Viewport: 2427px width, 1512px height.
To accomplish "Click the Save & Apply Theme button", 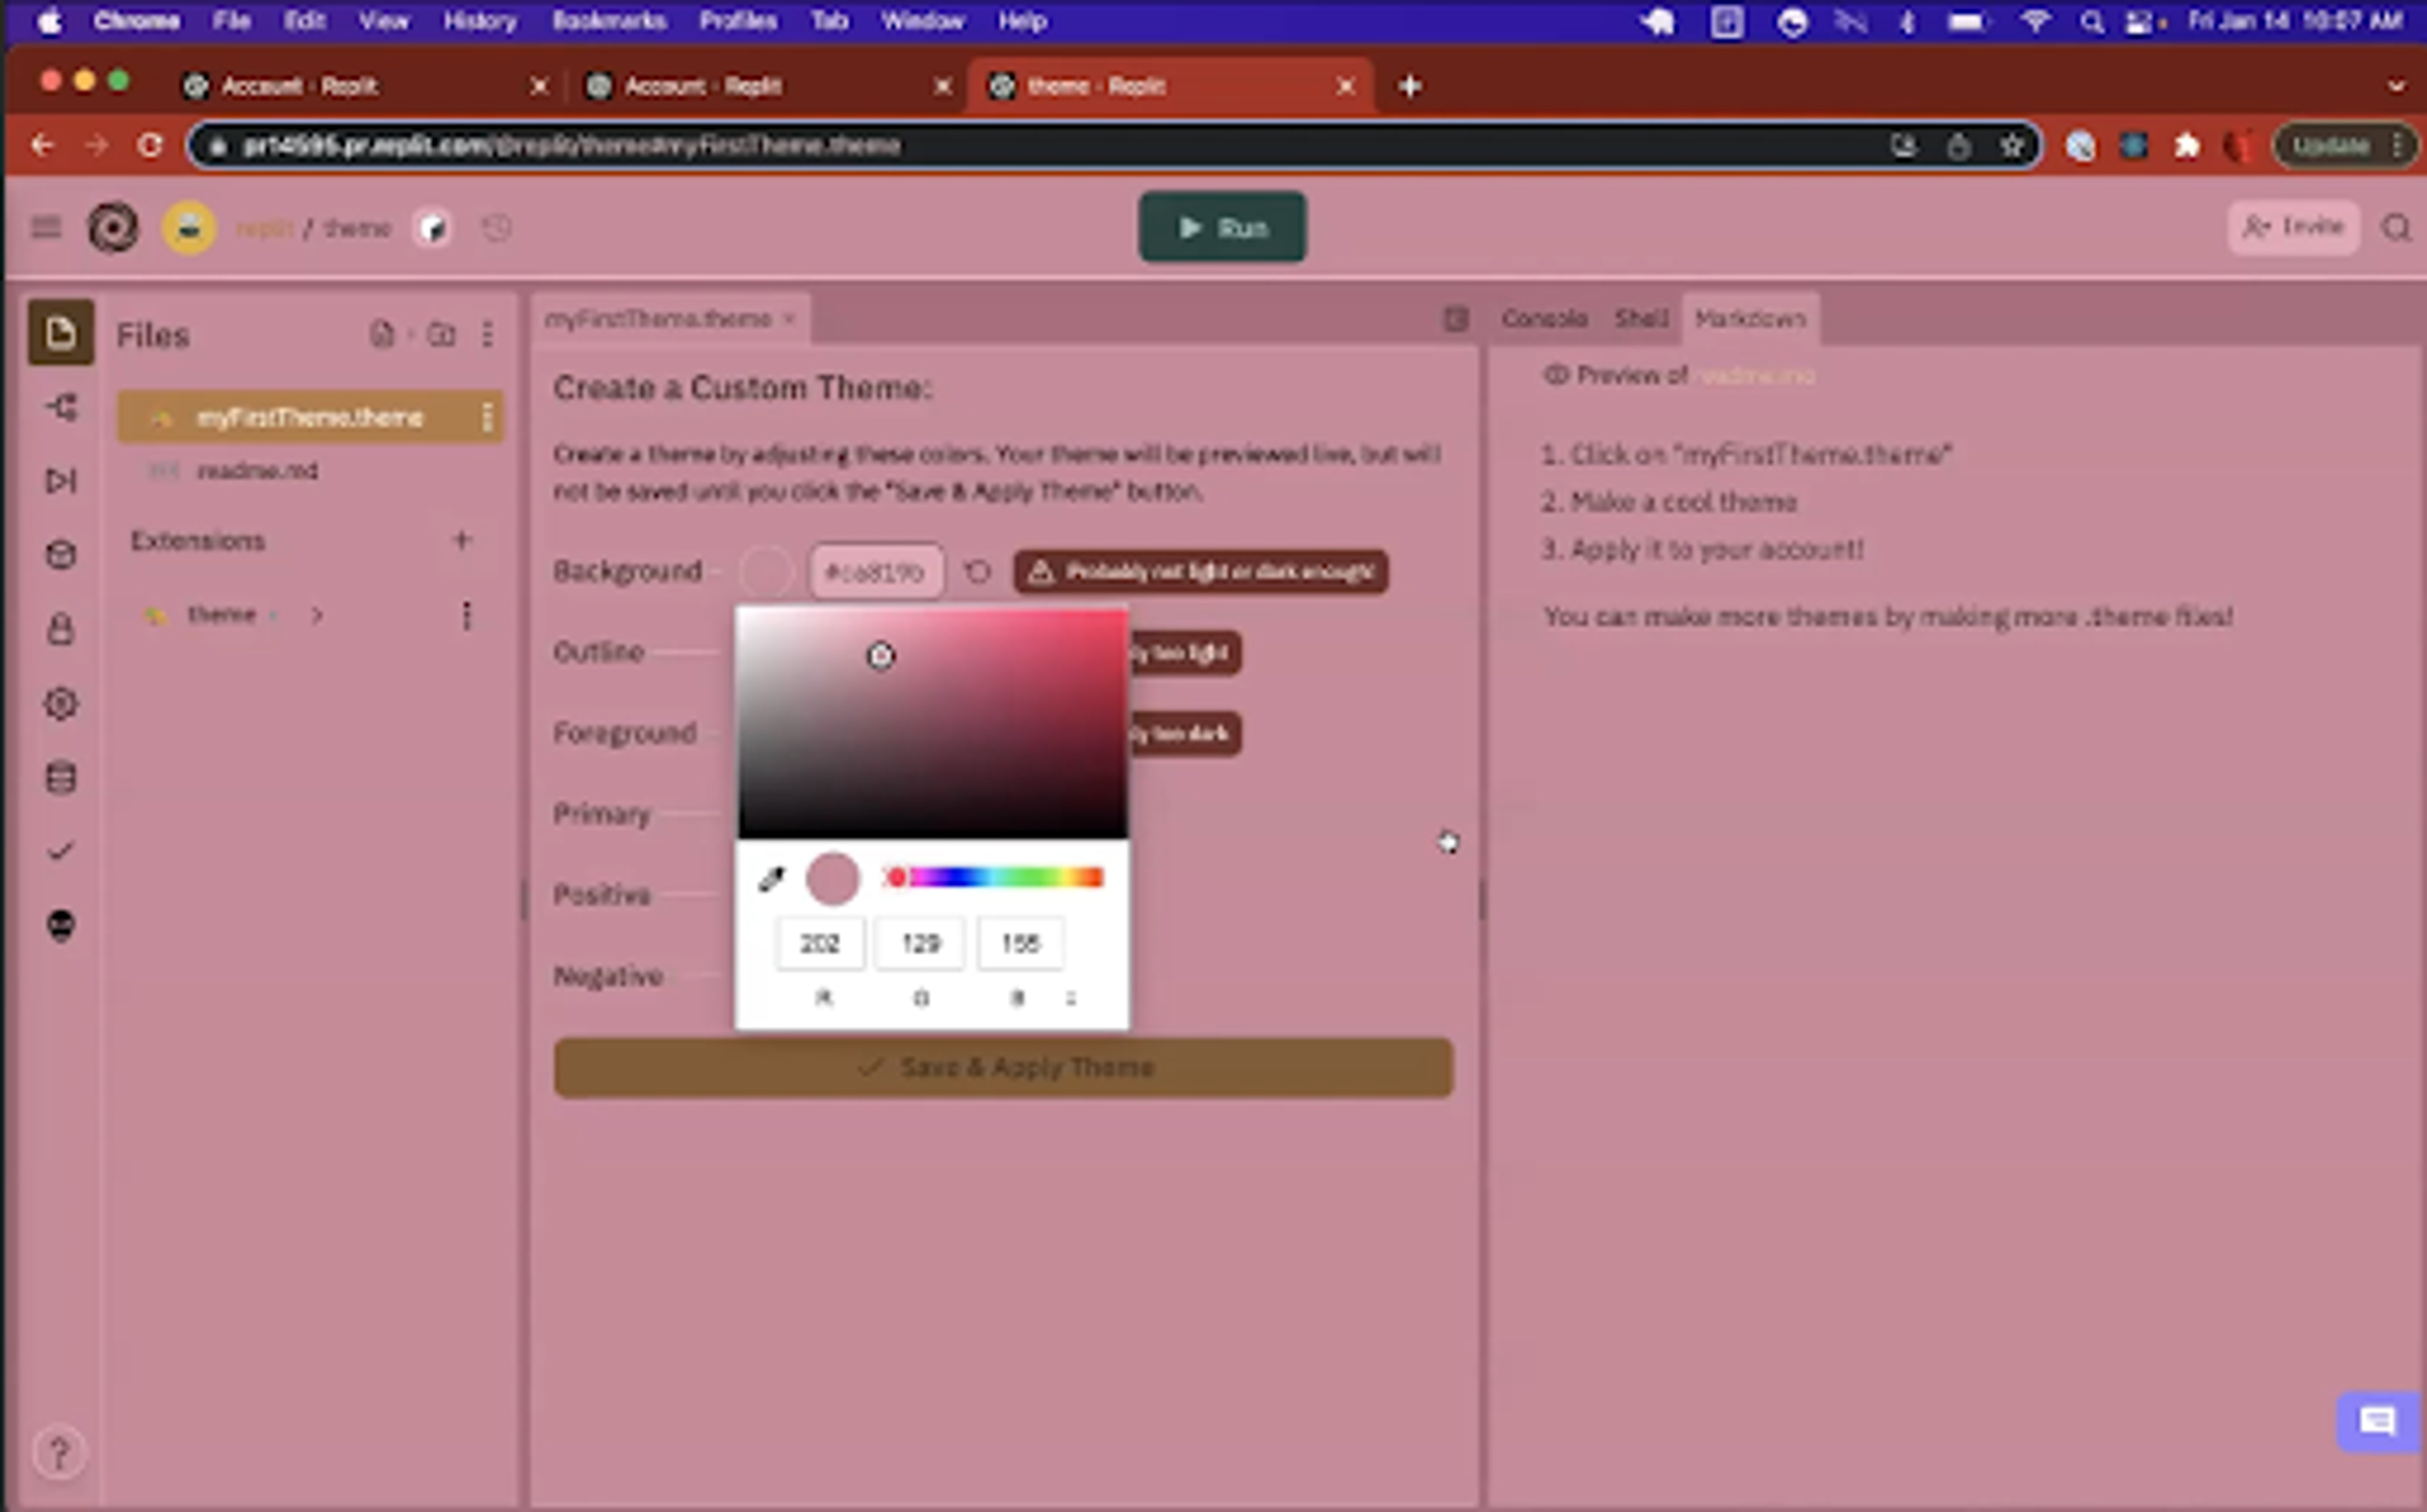I will (1003, 1067).
